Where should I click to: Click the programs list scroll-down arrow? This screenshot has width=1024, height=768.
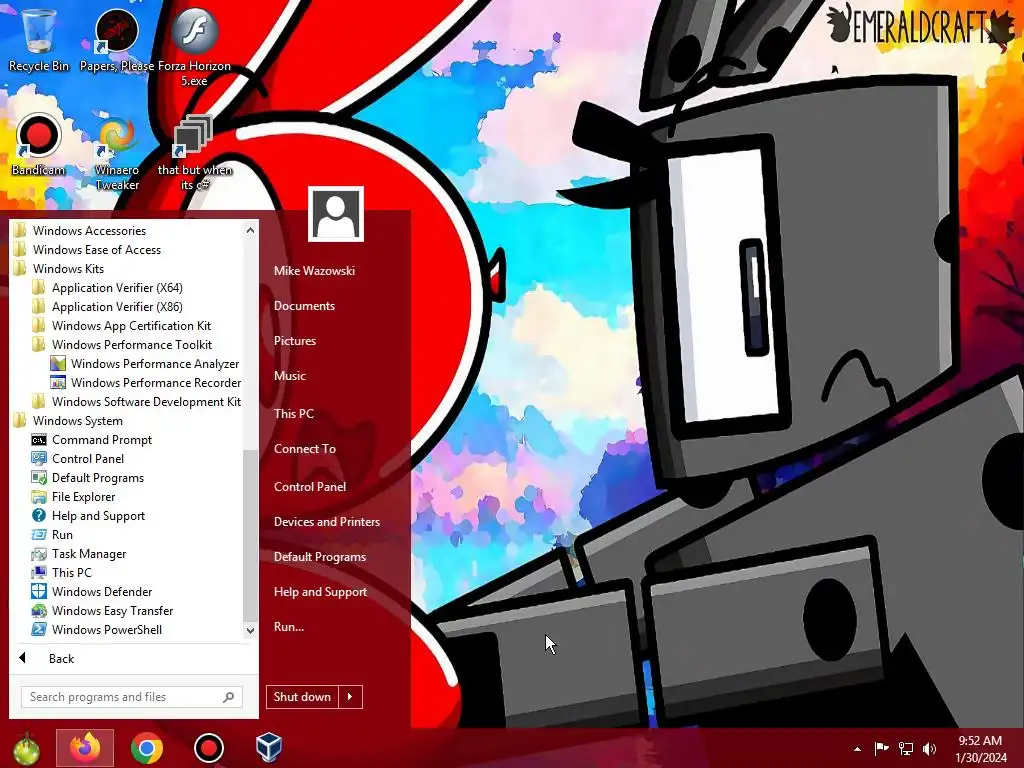click(250, 630)
